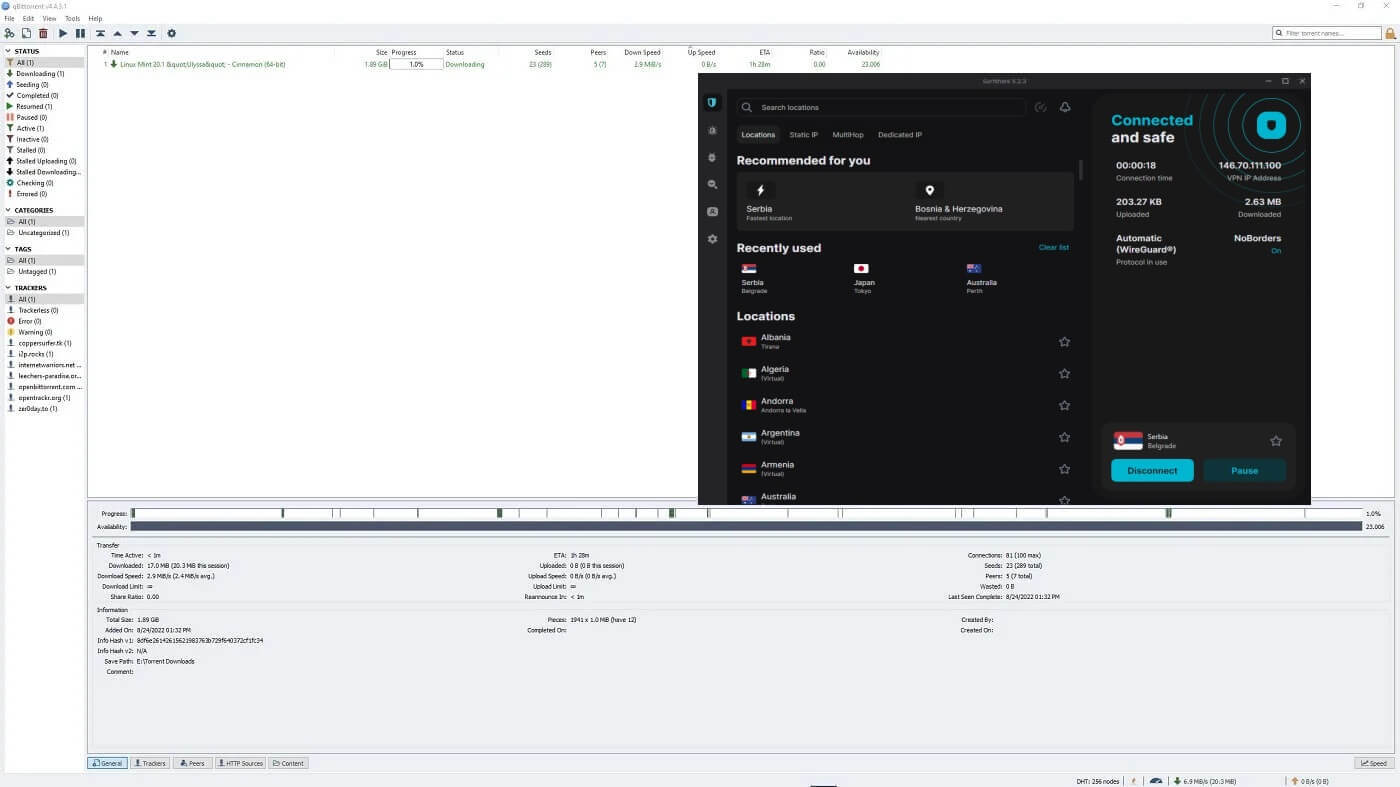Favorite Armenia with its star icon

[1064, 469]
